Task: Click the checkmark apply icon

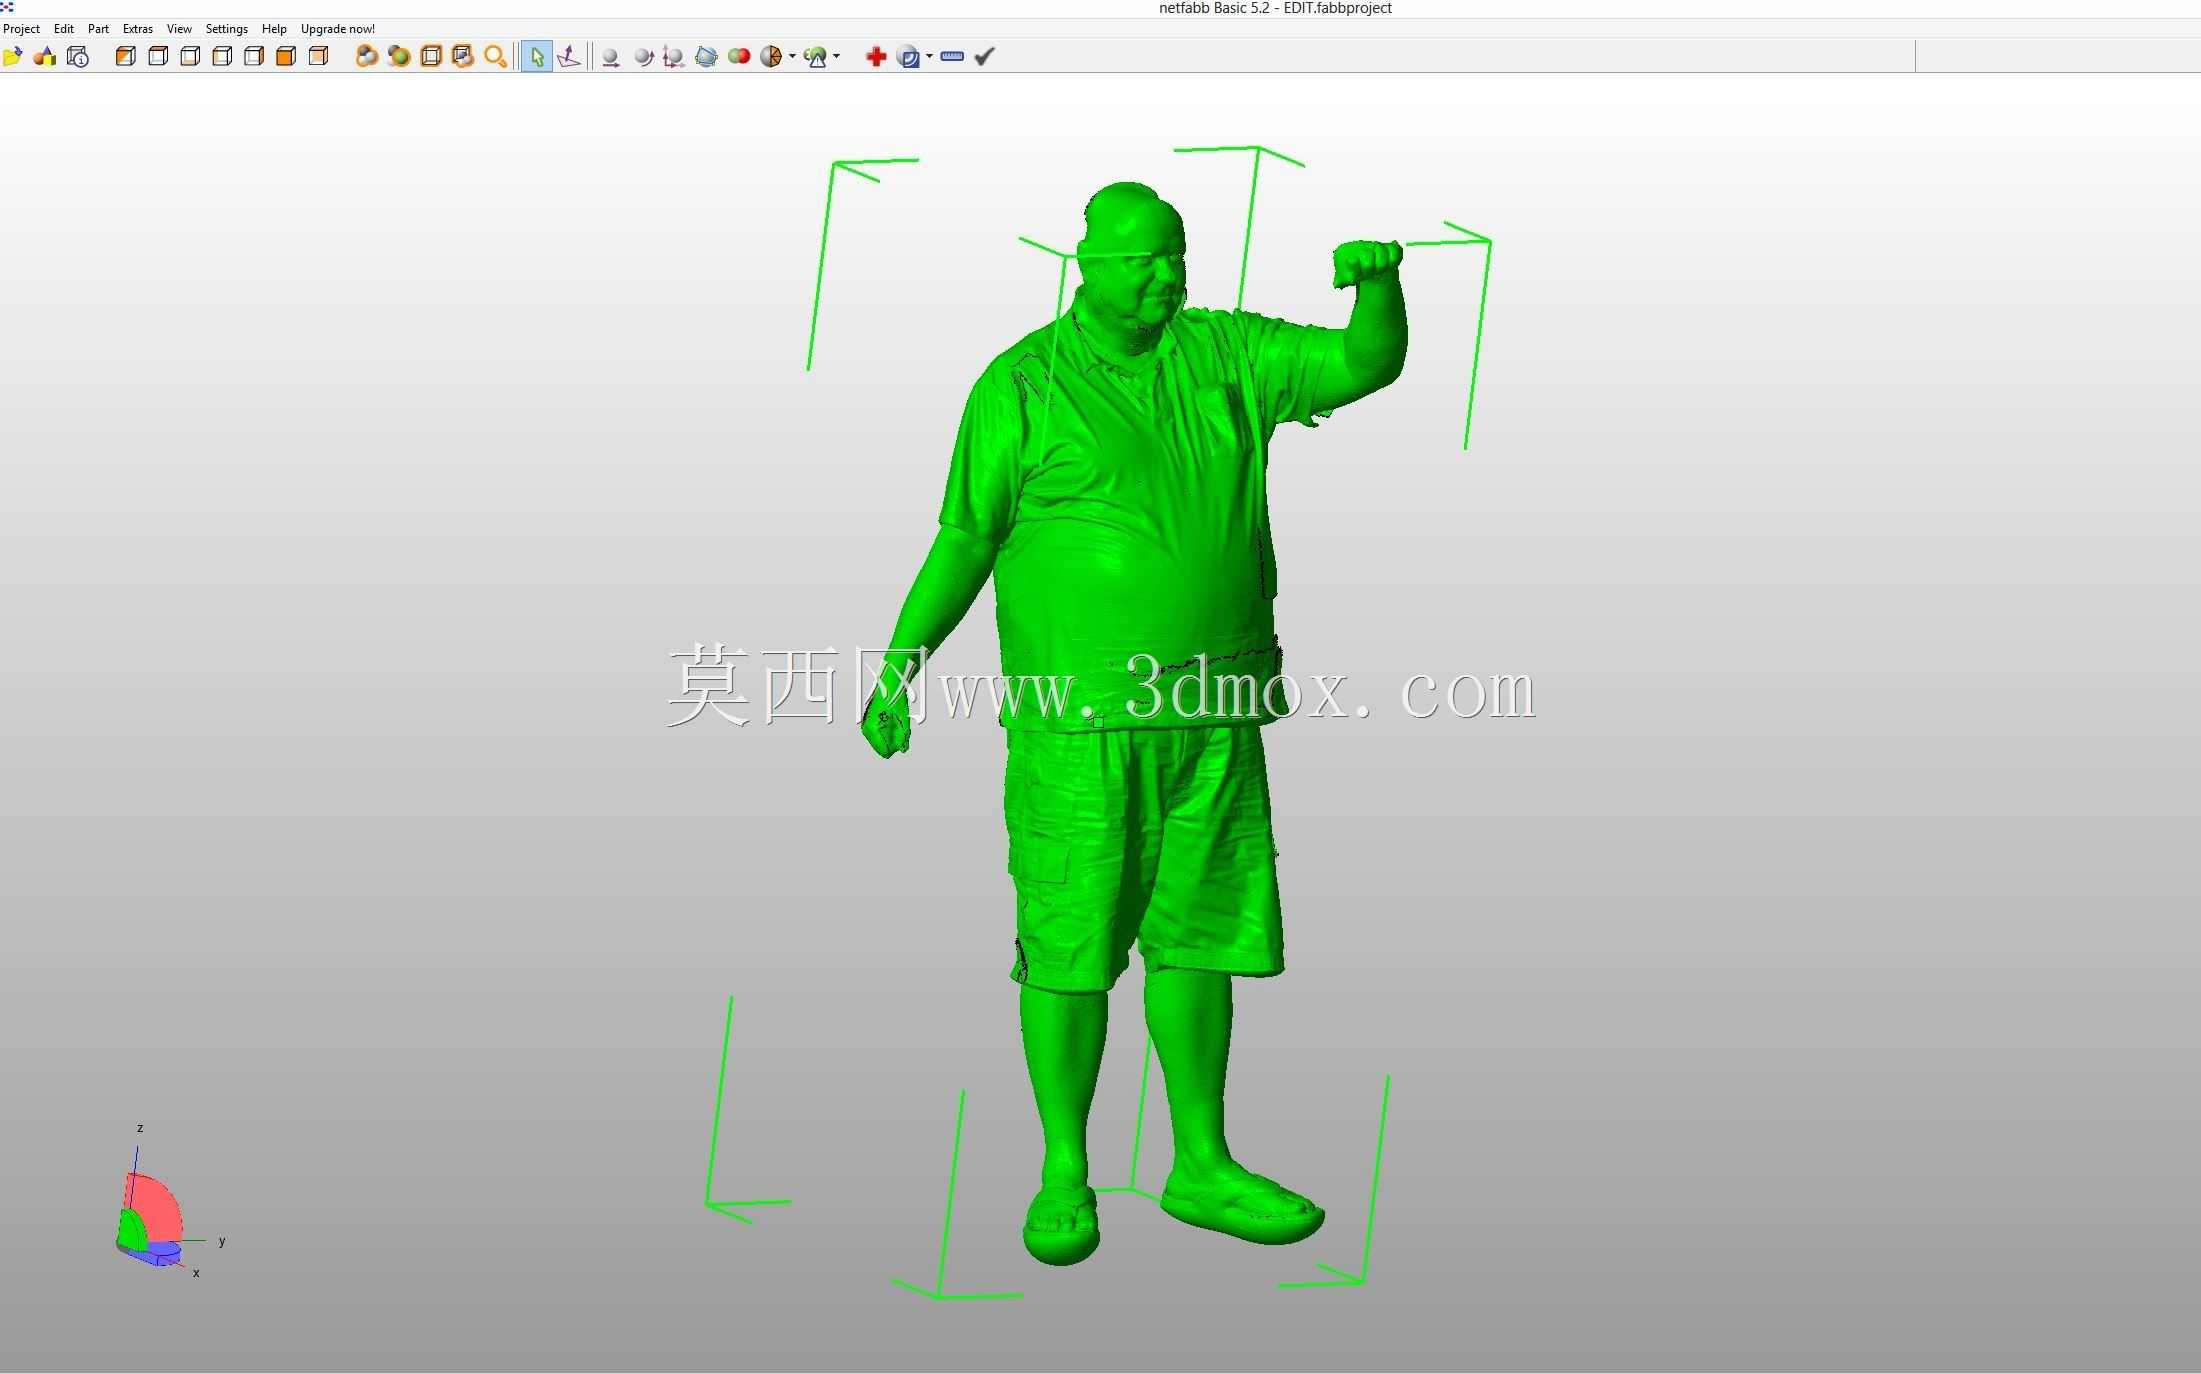Action: [x=984, y=57]
